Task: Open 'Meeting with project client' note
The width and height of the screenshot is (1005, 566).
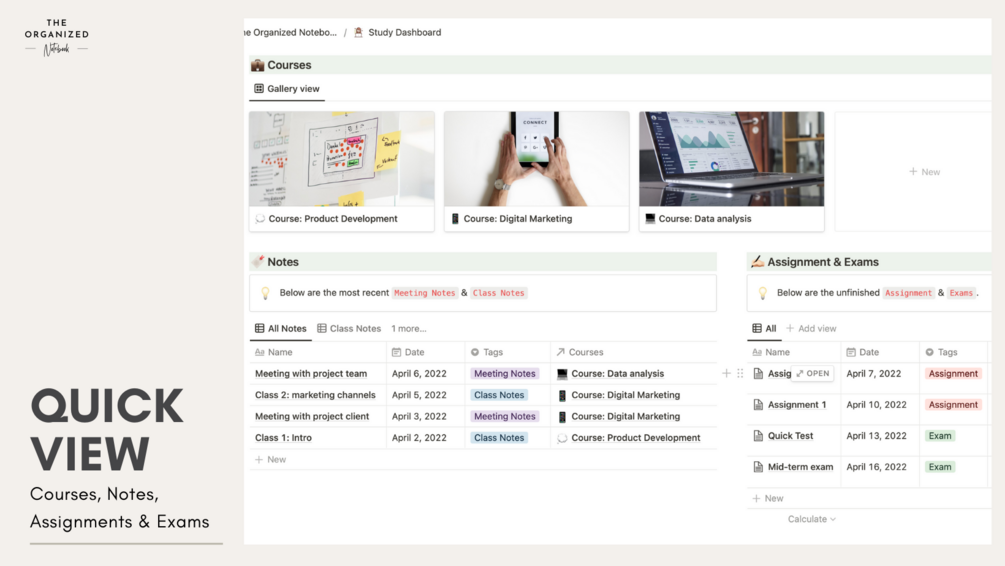Action: 312,416
